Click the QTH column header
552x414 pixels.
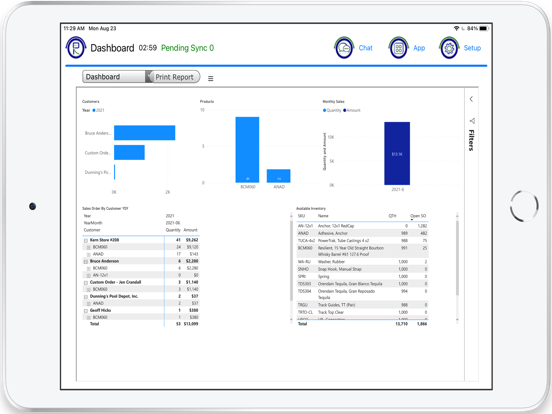[x=392, y=216]
